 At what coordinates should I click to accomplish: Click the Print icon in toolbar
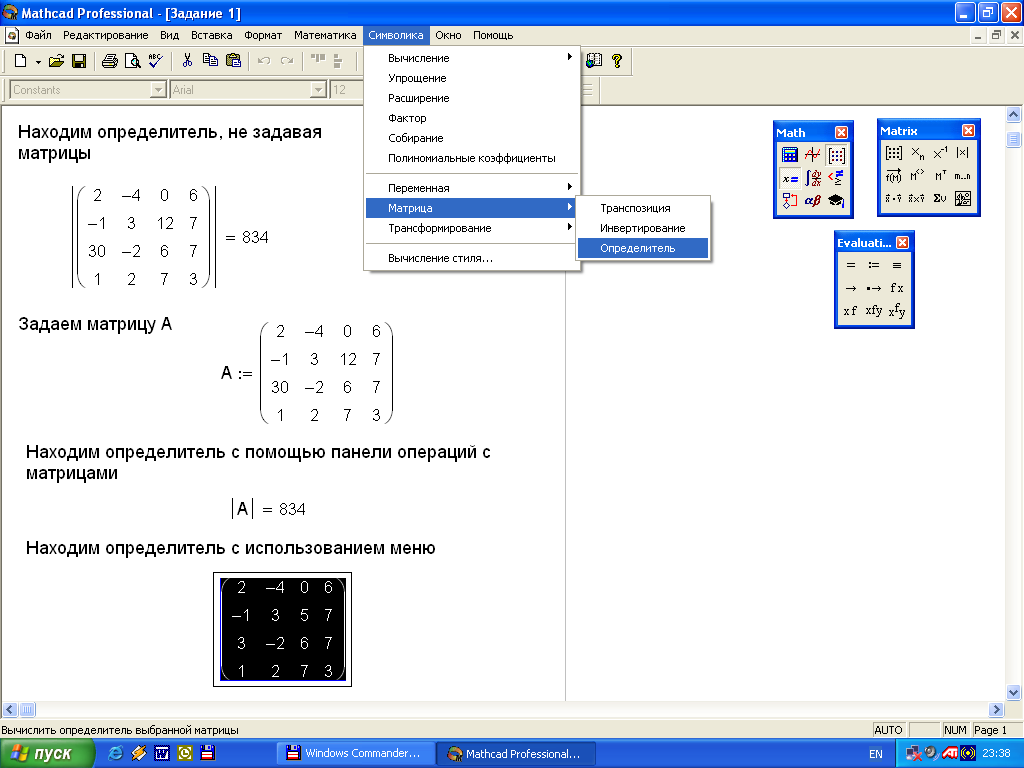(110, 61)
